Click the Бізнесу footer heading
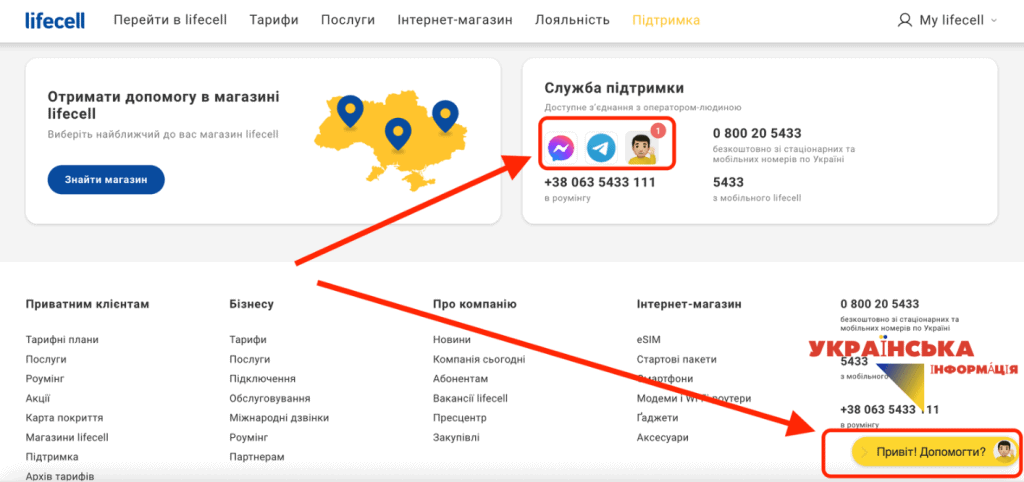The width and height of the screenshot is (1024, 482). click(x=251, y=304)
